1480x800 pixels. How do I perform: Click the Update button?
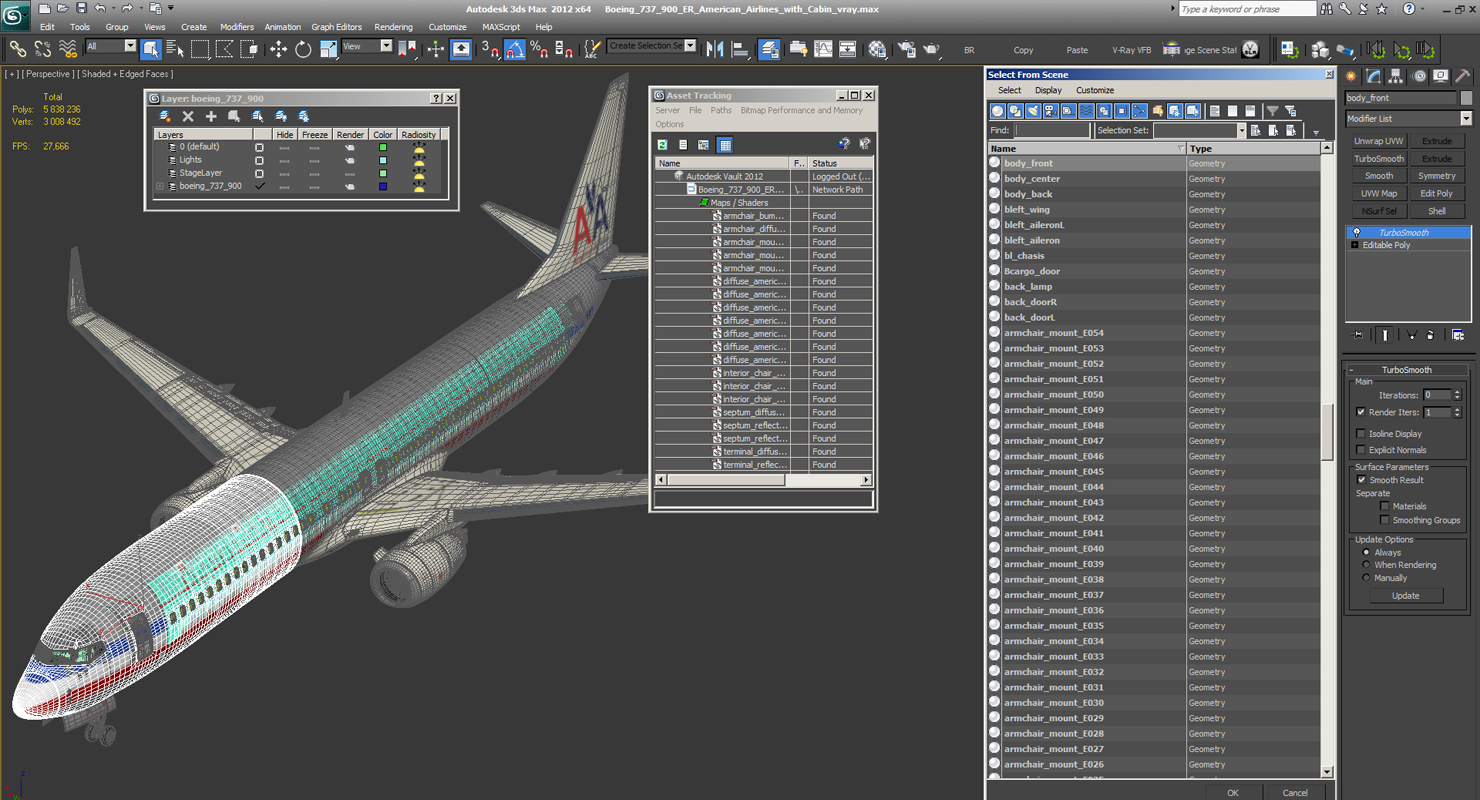(x=1405, y=595)
